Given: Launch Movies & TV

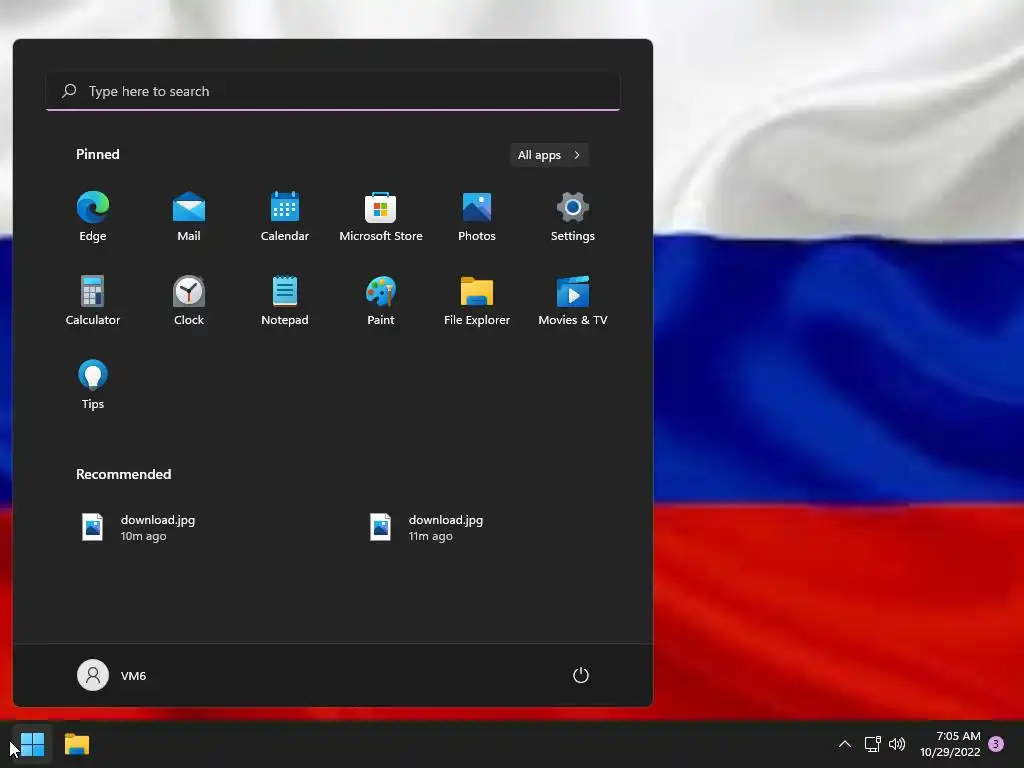Looking at the screenshot, I should point(573,301).
